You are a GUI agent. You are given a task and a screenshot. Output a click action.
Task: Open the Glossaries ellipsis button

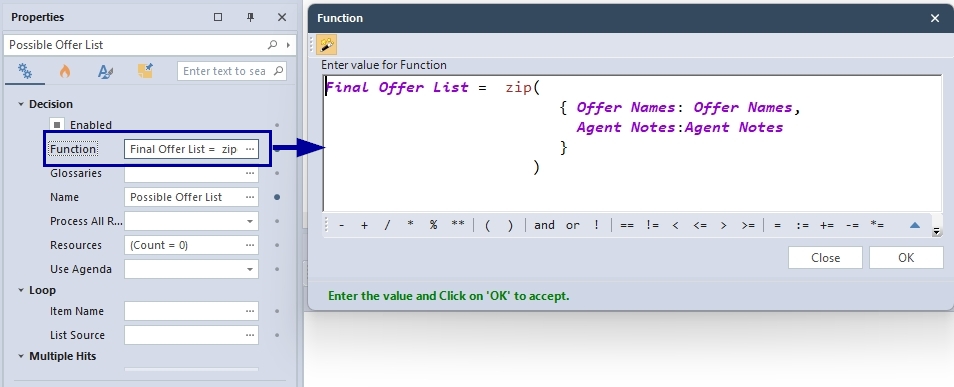250,173
